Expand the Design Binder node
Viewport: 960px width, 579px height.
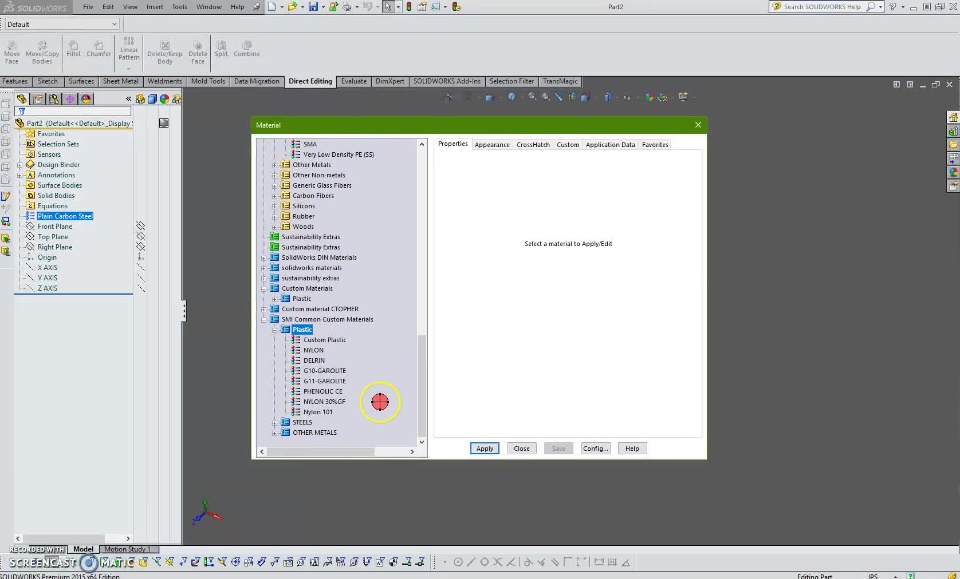[x=20, y=165]
